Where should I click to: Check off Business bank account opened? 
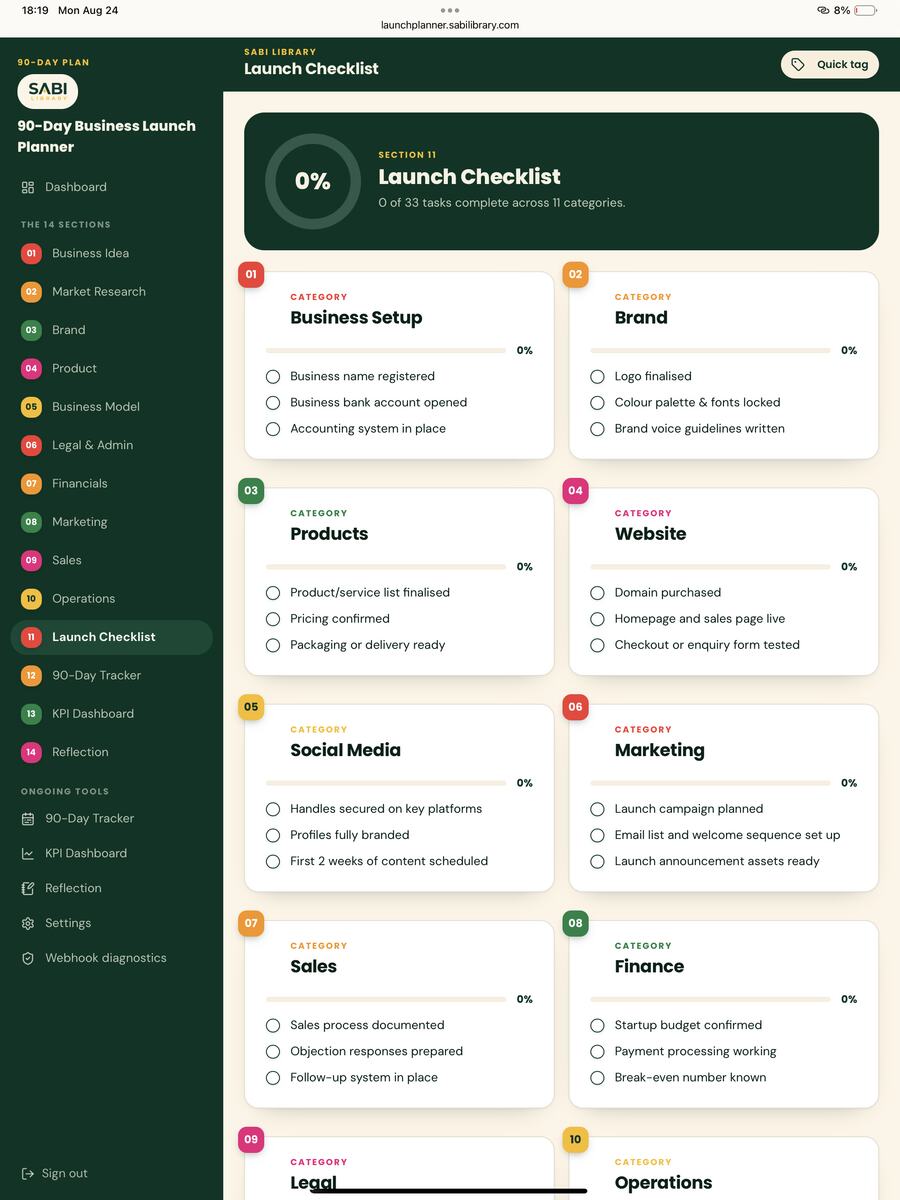point(273,403)
